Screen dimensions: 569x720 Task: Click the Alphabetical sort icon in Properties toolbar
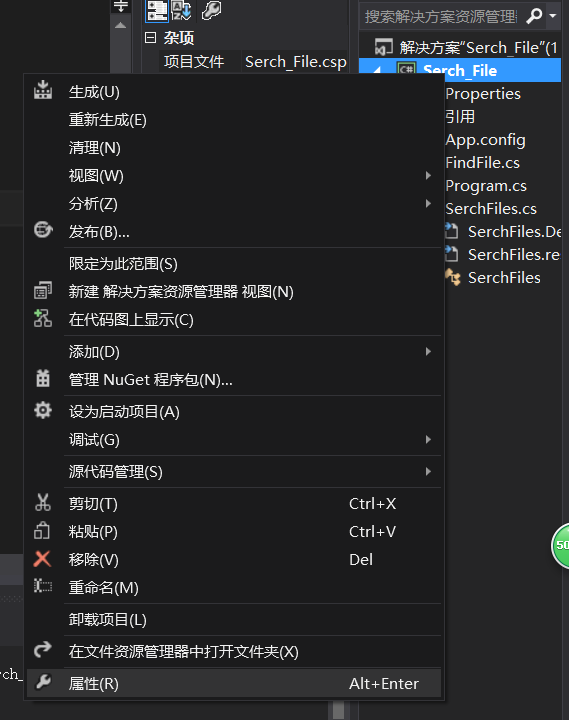[x=181, y=11]
